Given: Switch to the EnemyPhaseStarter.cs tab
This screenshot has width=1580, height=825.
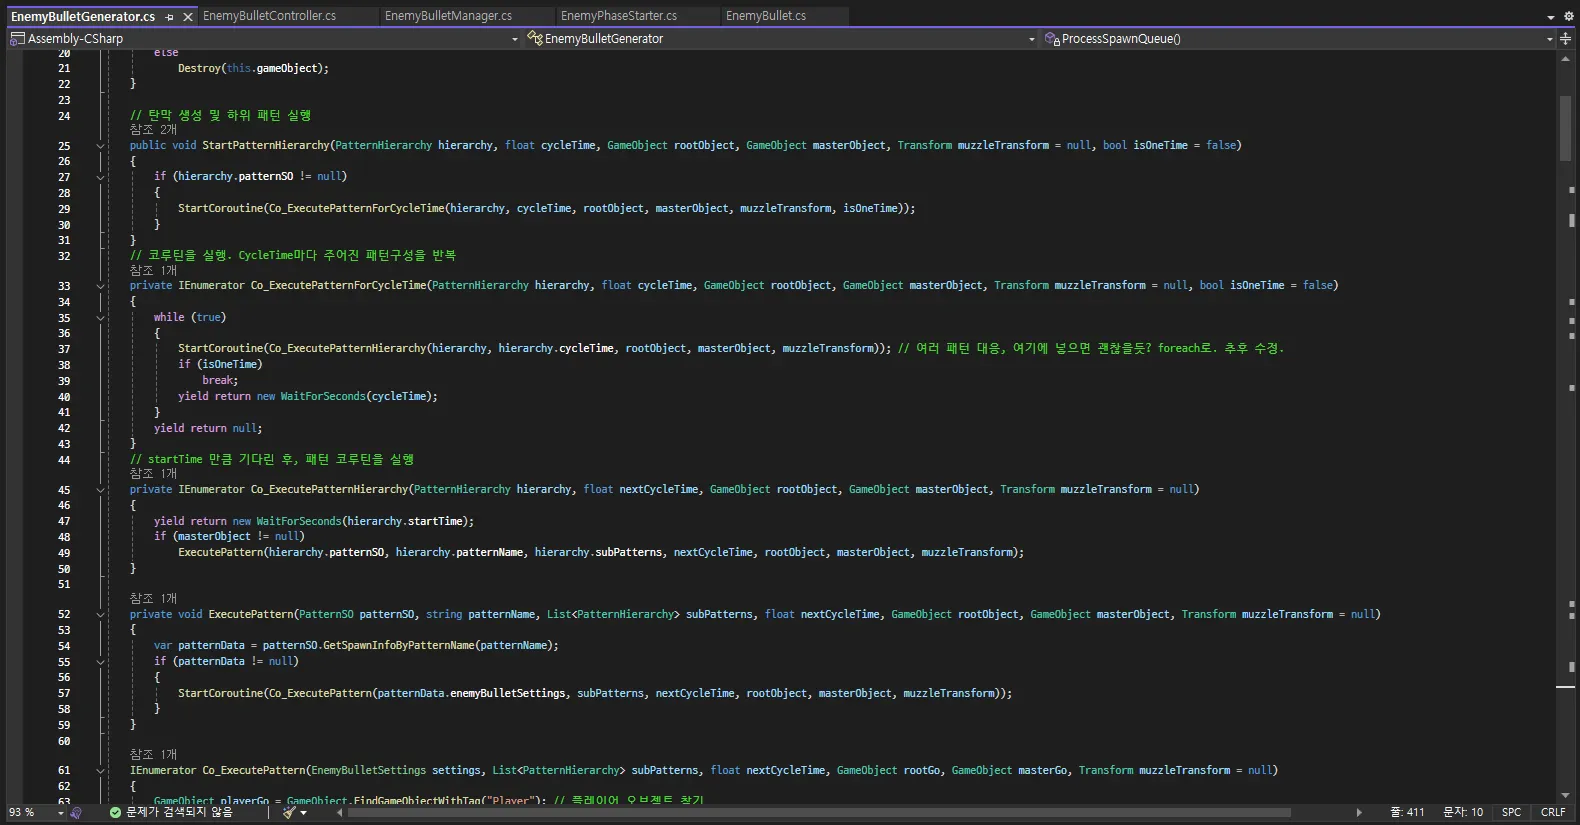Looking at the screenshot, I should pyautogui.click(x=618, y=16).
